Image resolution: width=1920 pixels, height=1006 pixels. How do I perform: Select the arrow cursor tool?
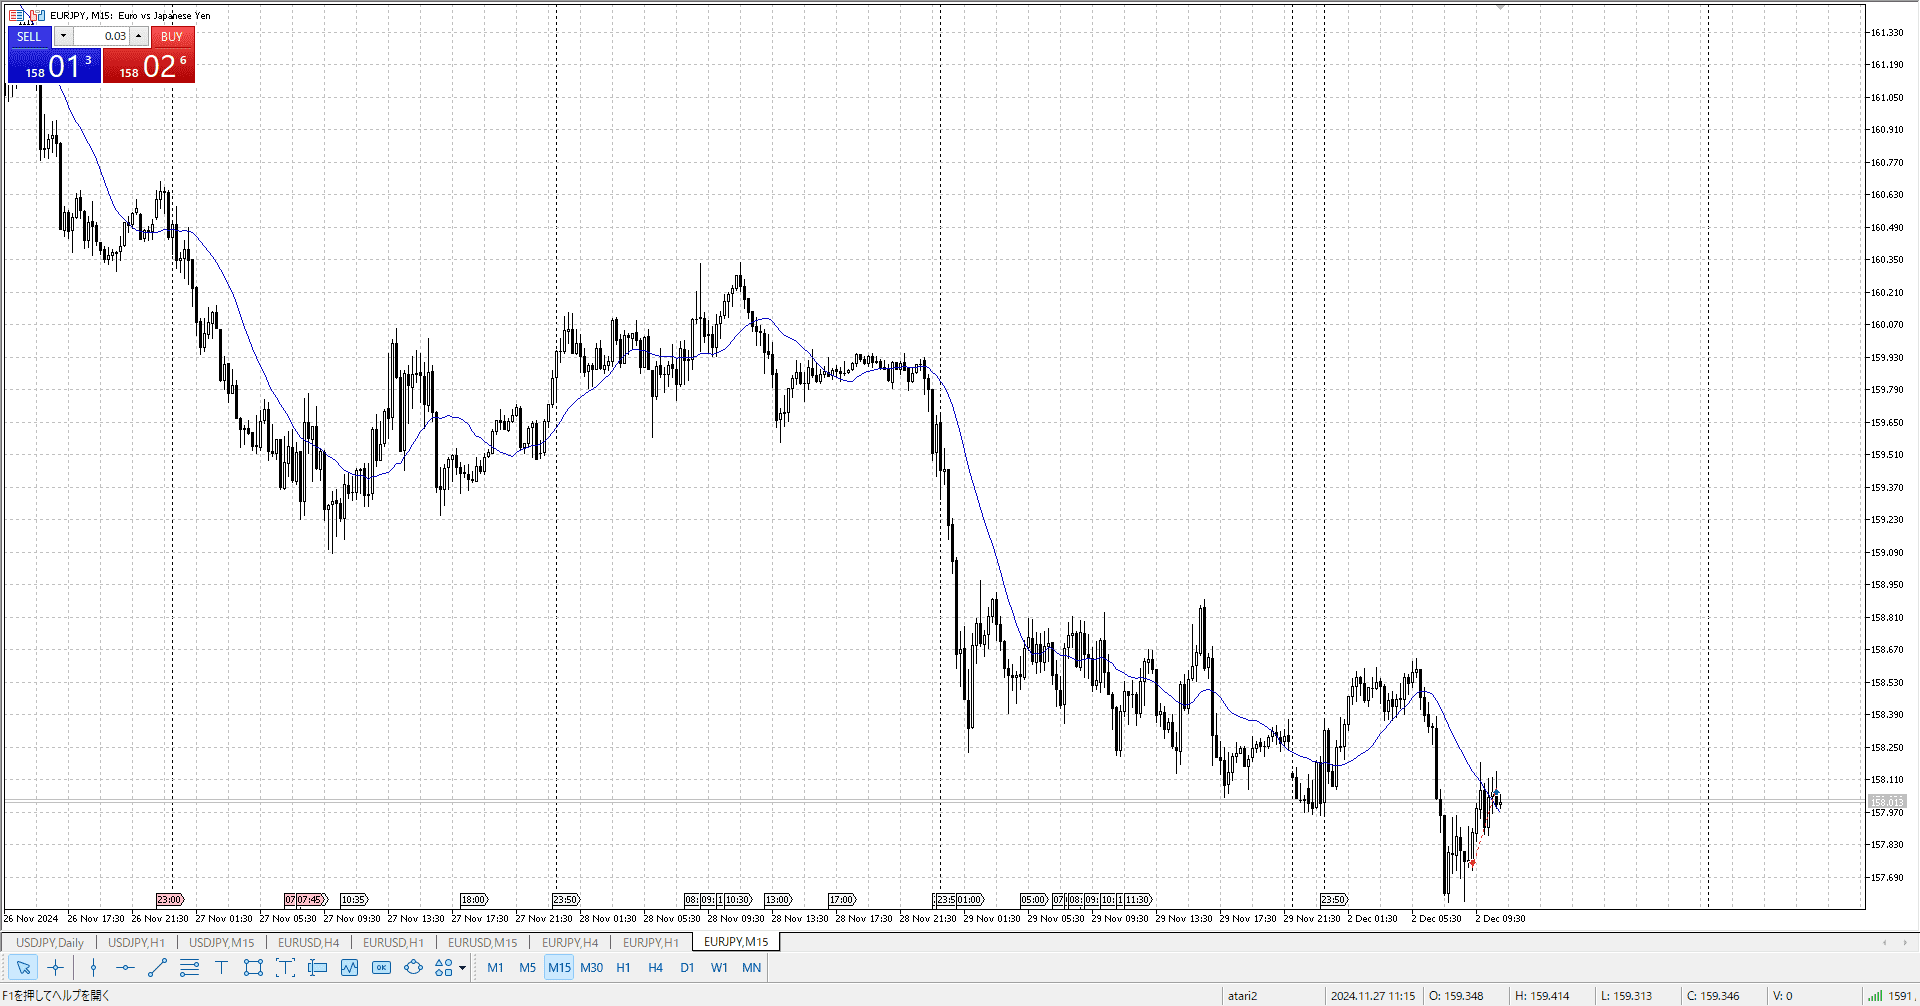point(23,967)
